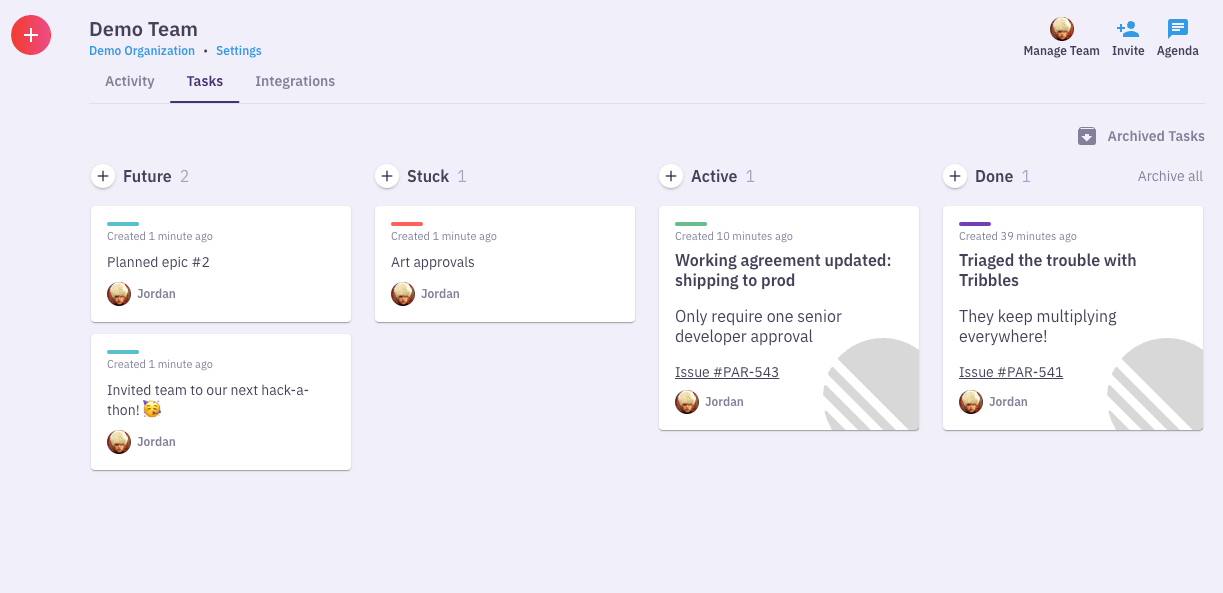
Task: Open the team Settings link
Action: pos(239,51)
